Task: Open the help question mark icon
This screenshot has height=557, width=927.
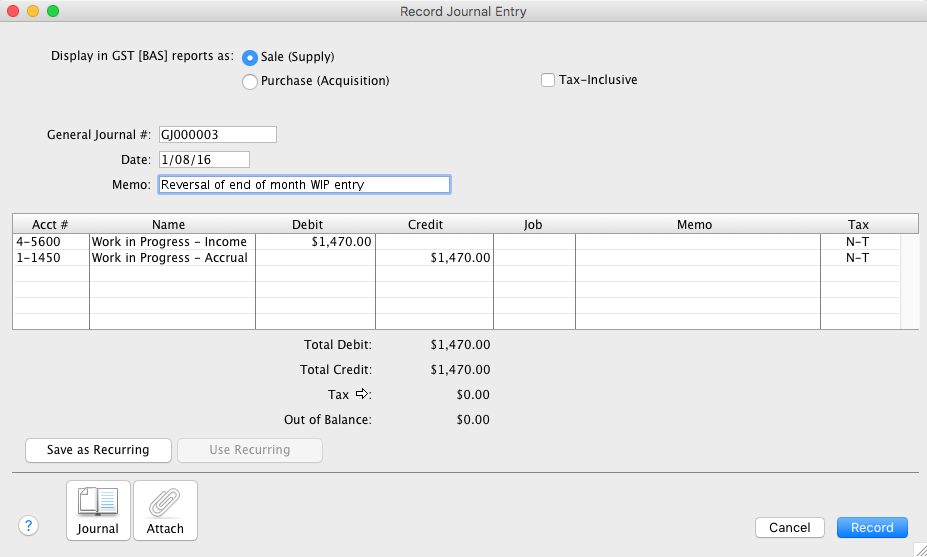Action: 28,526
